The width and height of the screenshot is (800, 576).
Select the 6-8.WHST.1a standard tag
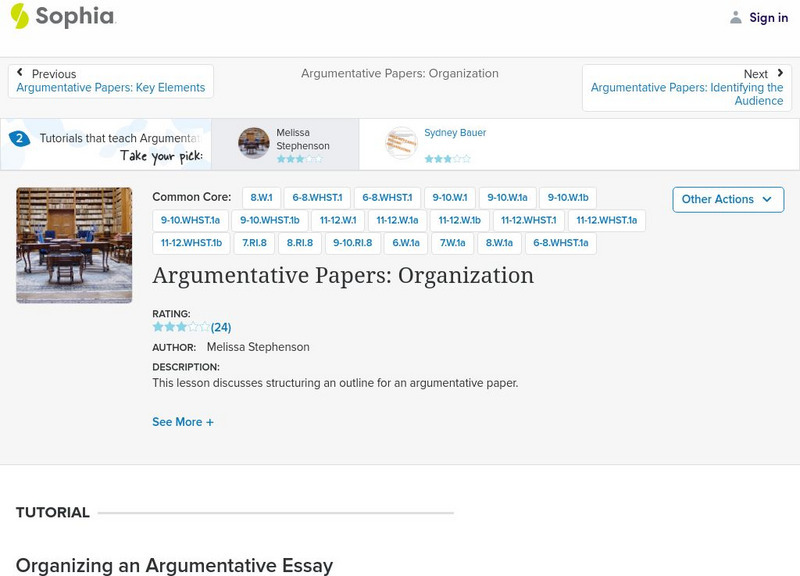point(561,243)
